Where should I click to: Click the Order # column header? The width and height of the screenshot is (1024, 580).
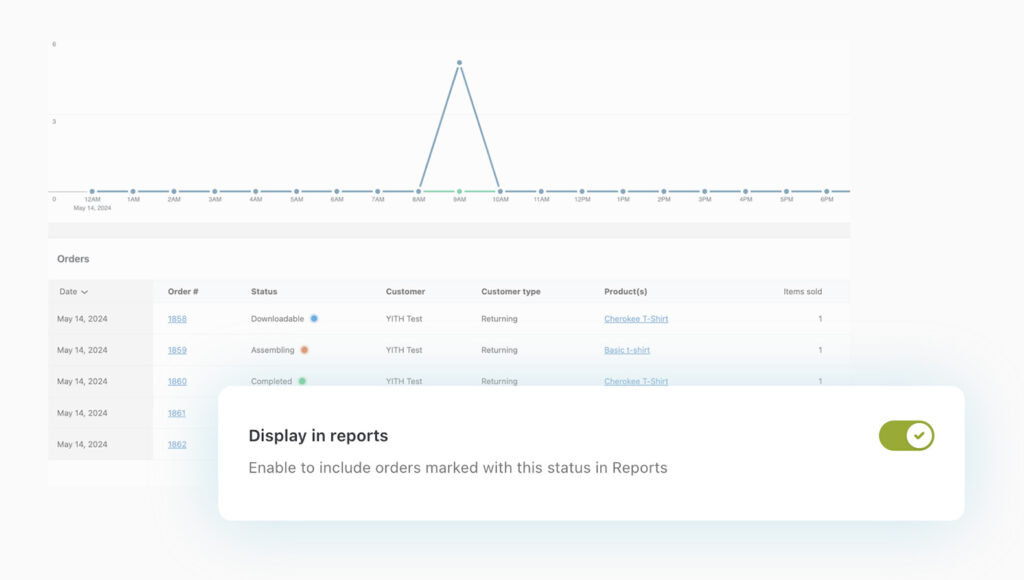[x=183, y=292]
